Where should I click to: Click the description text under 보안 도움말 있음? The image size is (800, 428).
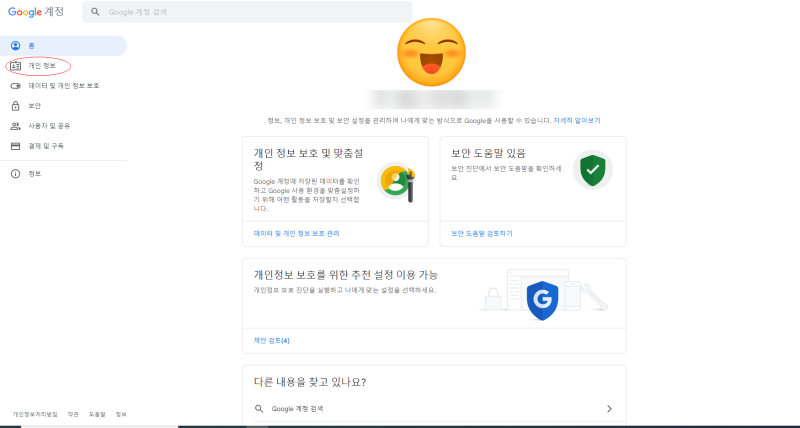[506, 173]
